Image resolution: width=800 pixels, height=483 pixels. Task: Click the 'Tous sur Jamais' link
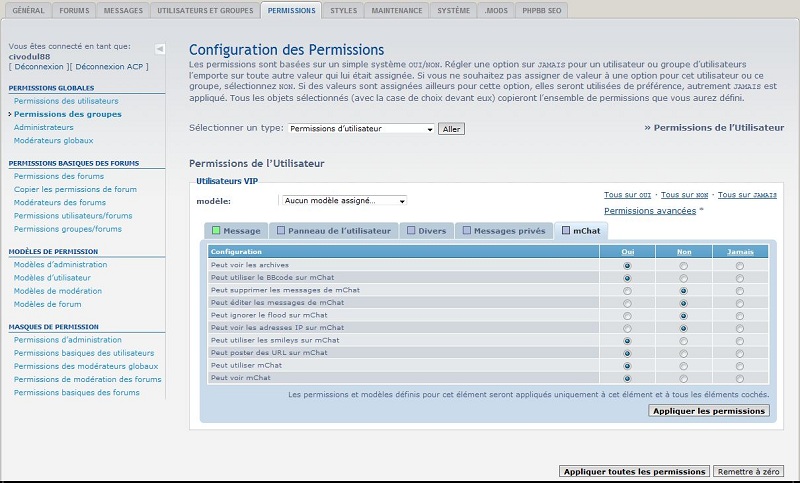747,194
